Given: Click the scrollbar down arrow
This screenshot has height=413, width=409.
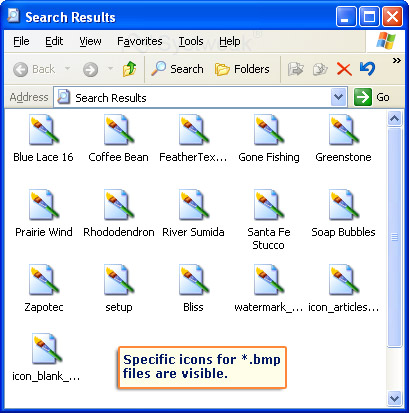Looking at the screenshot, I should pos(395,399).
